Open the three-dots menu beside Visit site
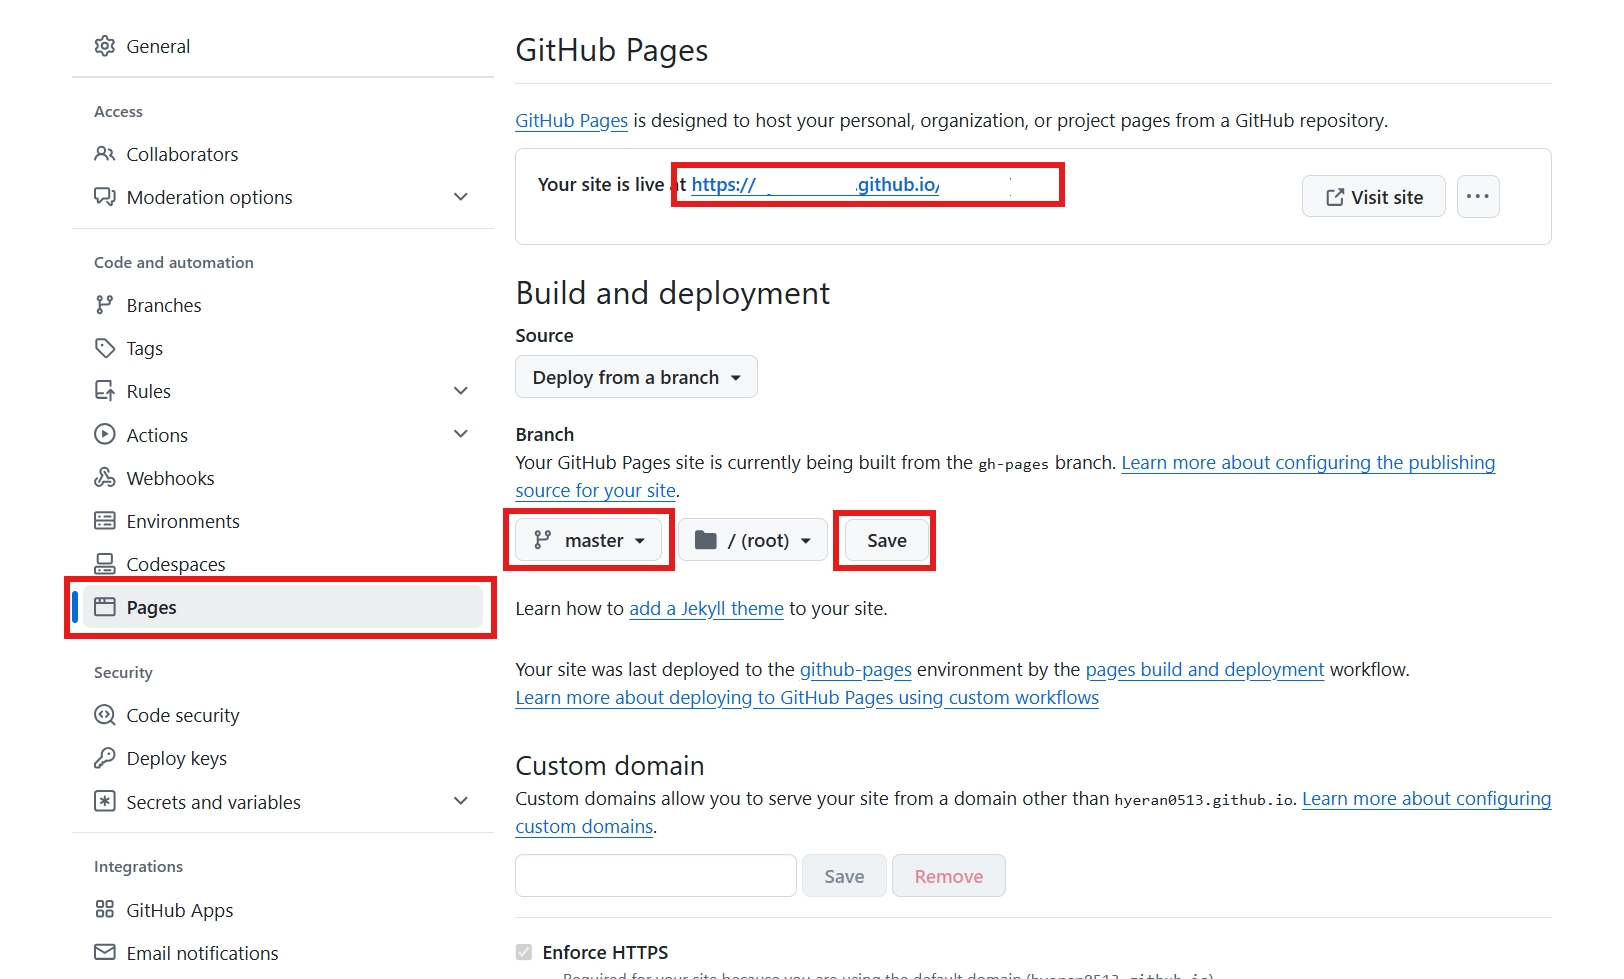The image size is (1624, 979). [x=1478, y=196]
